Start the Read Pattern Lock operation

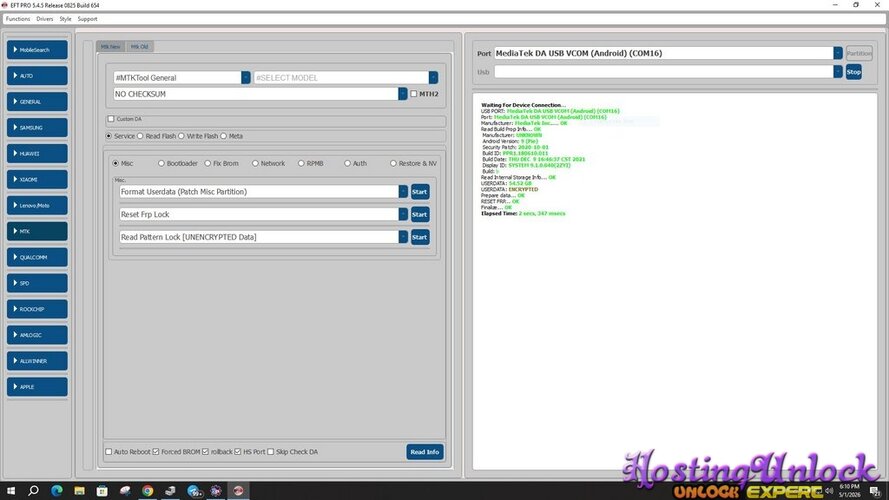coord(420,237)
